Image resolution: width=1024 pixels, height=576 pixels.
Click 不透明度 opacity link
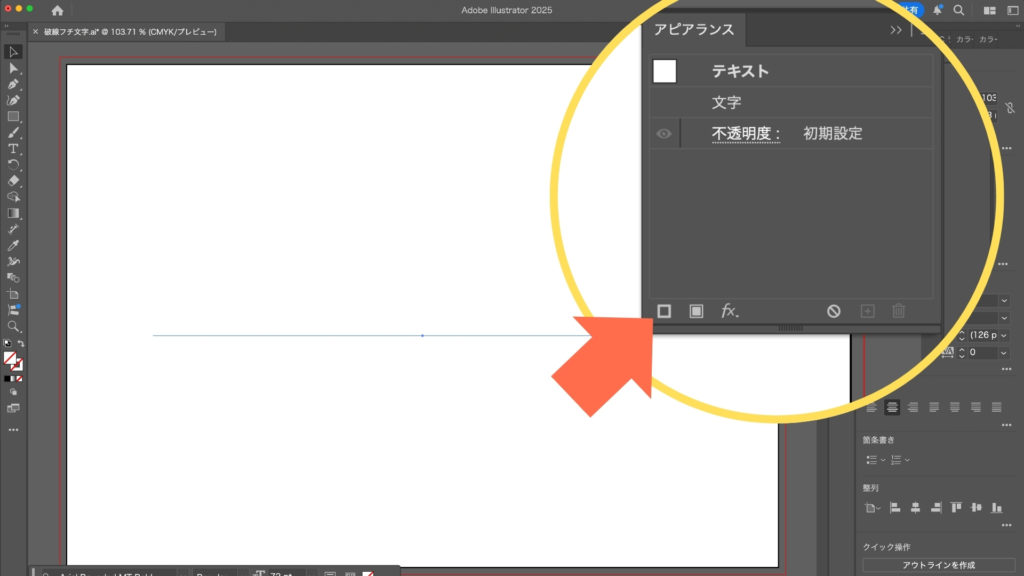(745, 134)
